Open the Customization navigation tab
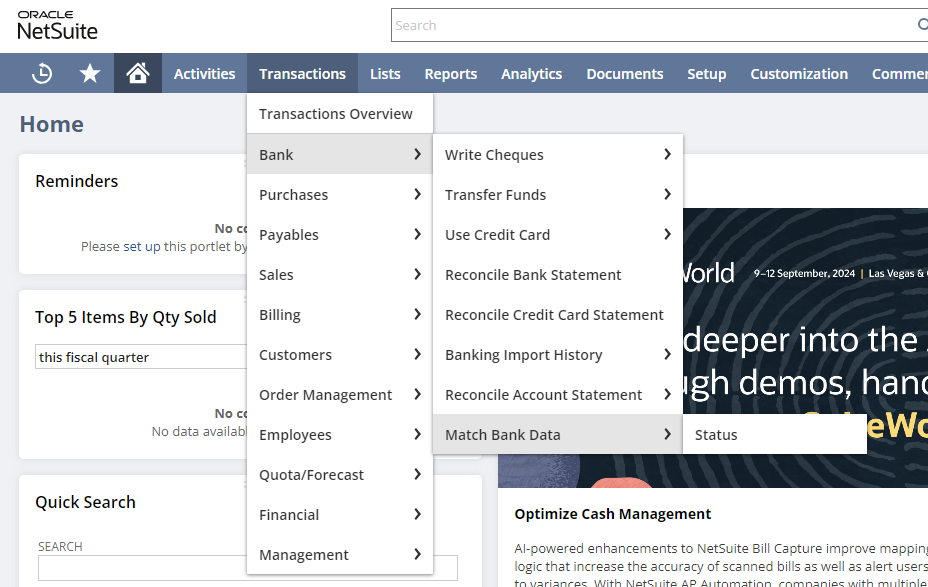This screenshot has width=928, height=587. [x=799, y=74]
